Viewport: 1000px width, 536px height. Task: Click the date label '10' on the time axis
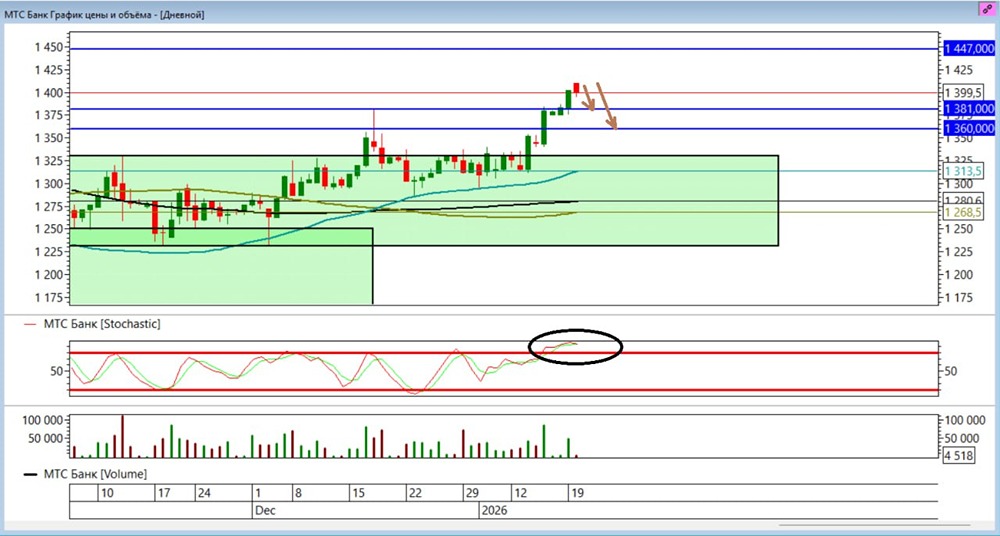(x=107, y=493)
